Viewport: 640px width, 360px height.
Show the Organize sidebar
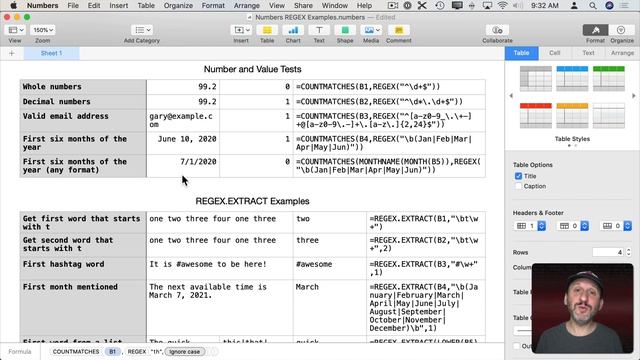621,30
